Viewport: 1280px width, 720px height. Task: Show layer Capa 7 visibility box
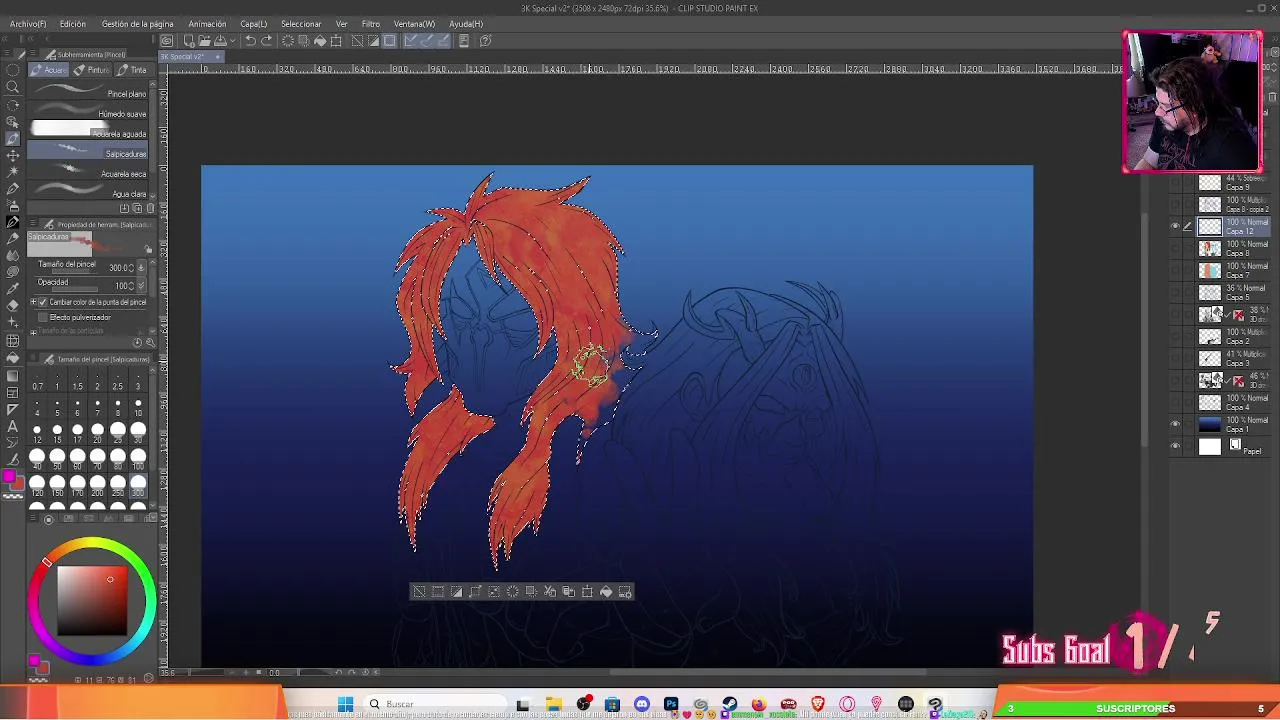(1175, 270)
